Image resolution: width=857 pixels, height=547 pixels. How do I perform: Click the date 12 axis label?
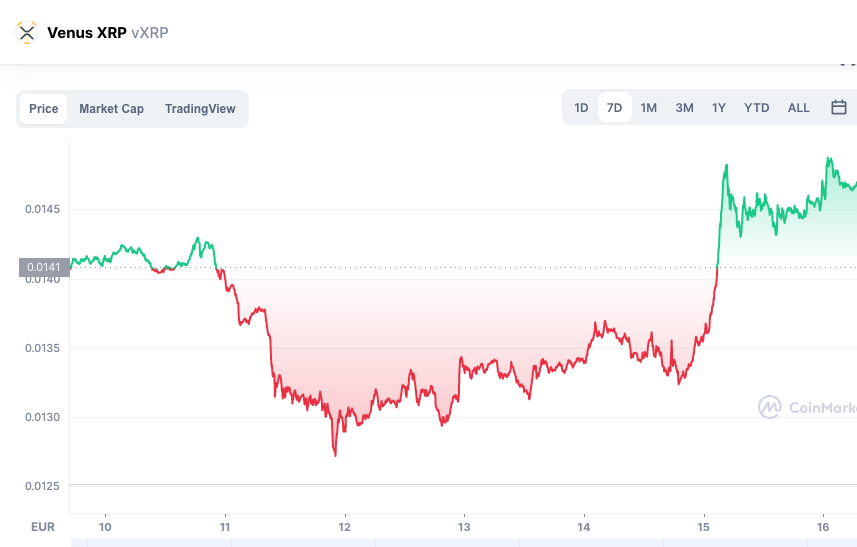344,526
